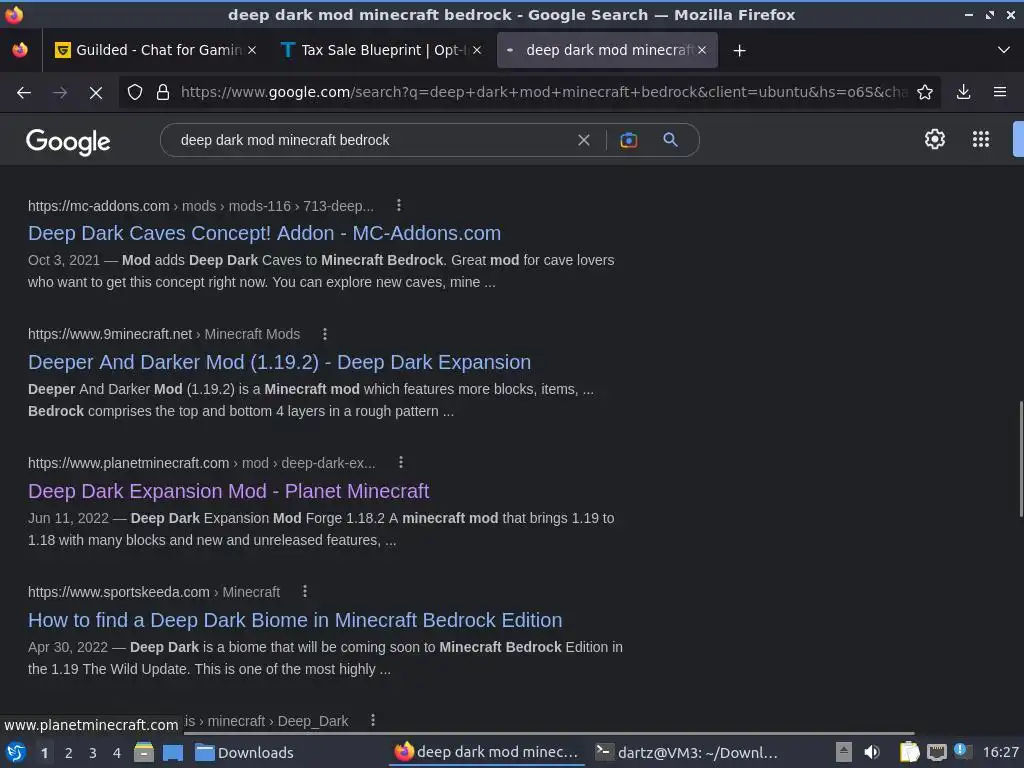Open Deep Dark Expansion Mod - Planet Minecraft
This screenshot has height=768, width=1024.
(x=229, y=491)
